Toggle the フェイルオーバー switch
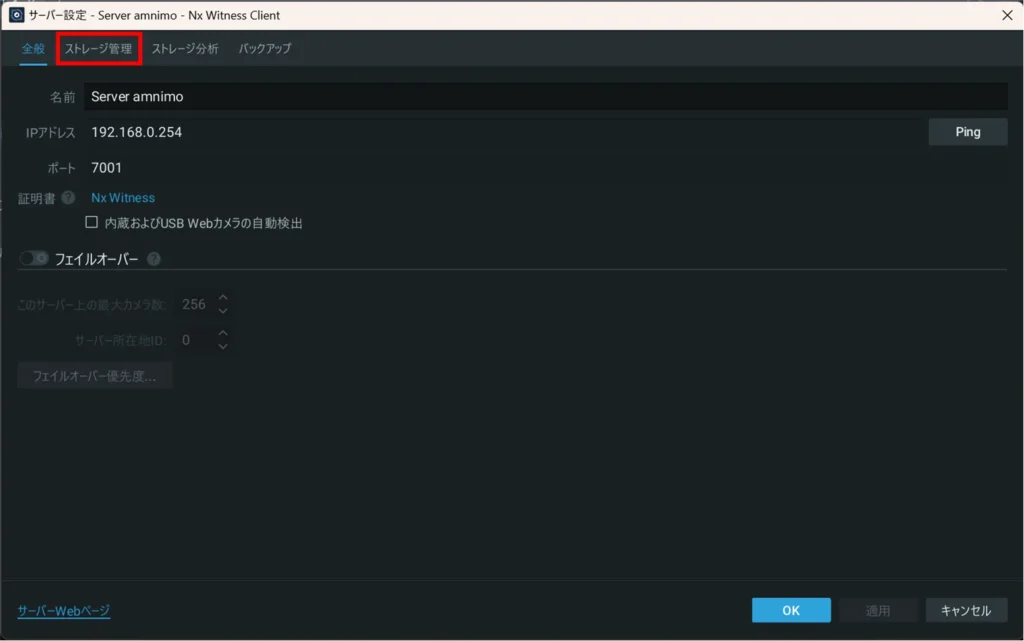 34,258
